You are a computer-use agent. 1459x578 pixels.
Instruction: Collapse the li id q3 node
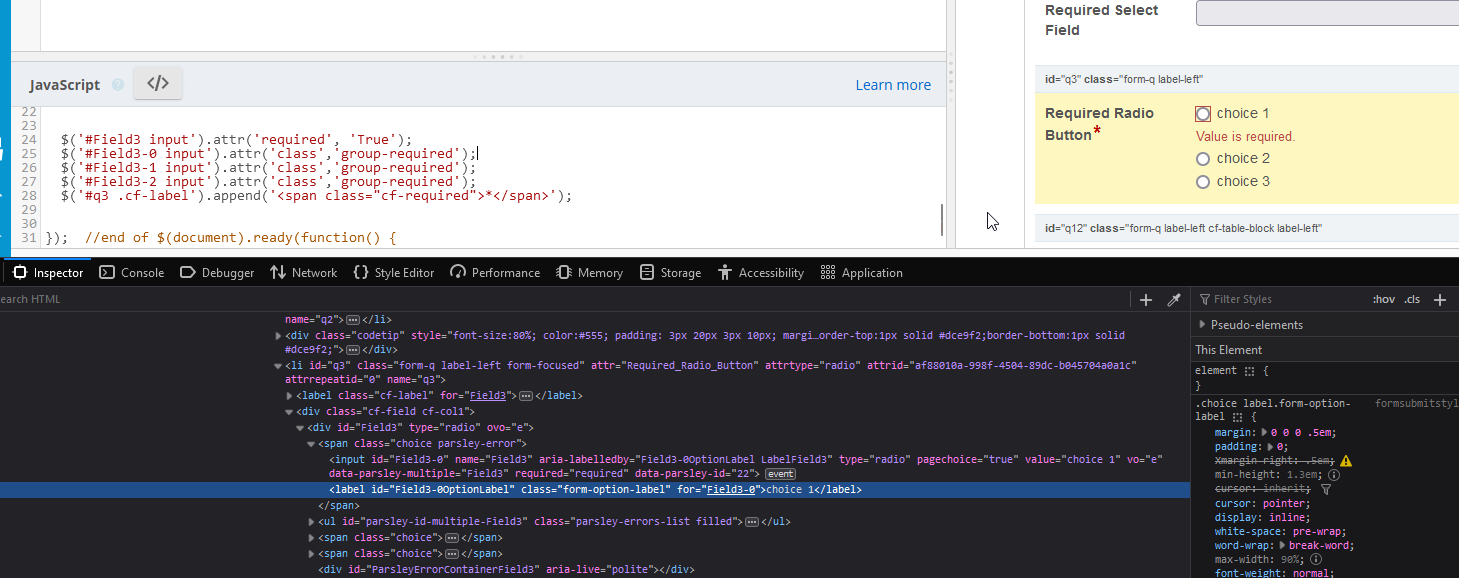[x=279, y=366]
